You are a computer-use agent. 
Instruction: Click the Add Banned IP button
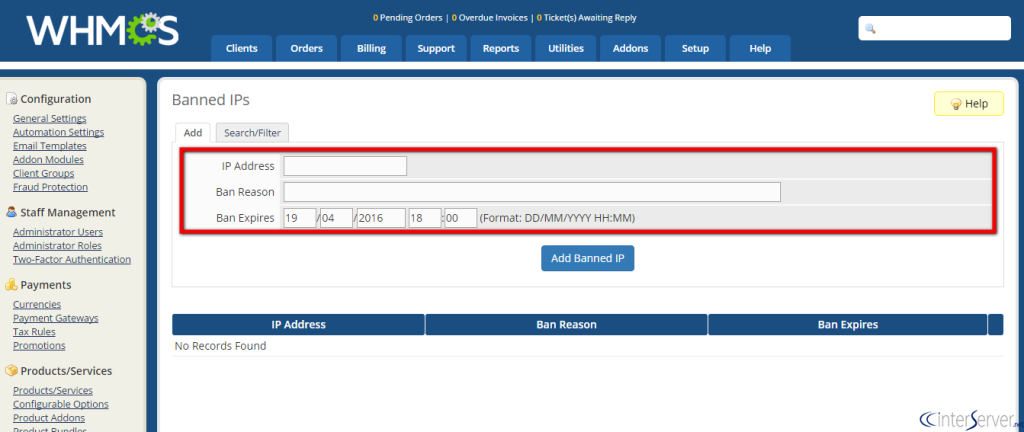tap(587, 258)
